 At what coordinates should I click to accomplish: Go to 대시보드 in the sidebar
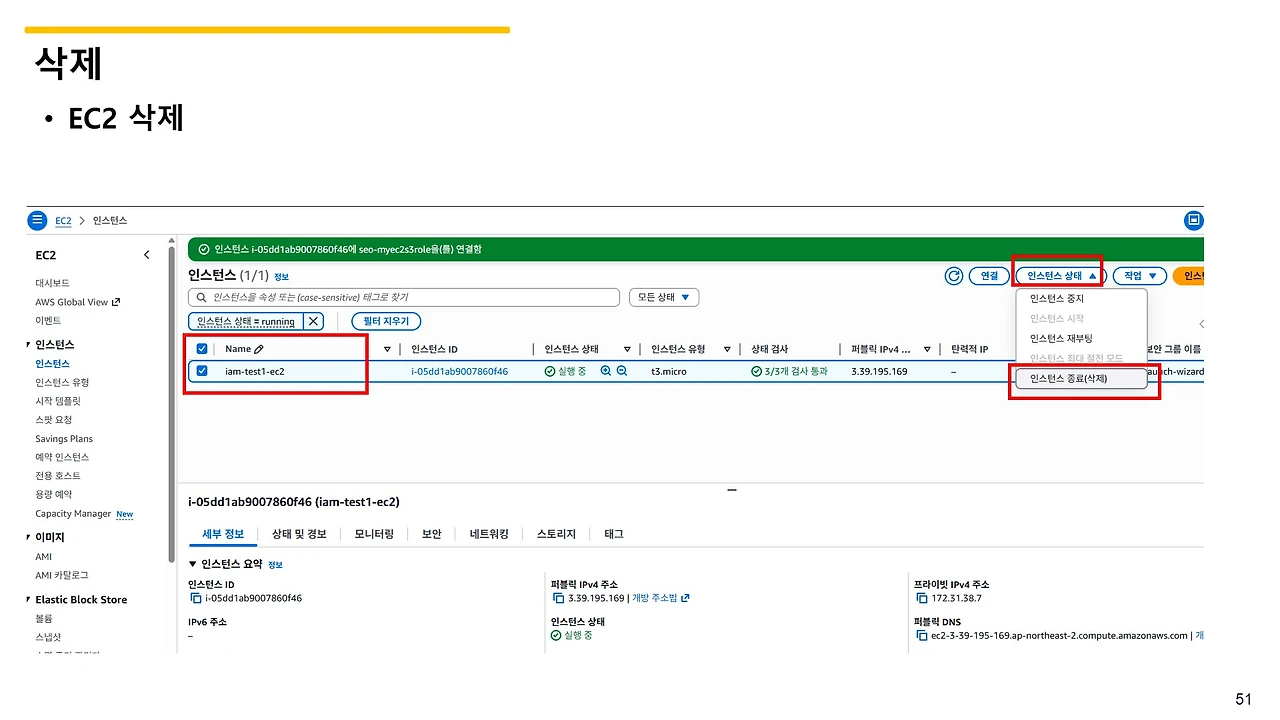point(52,283)
